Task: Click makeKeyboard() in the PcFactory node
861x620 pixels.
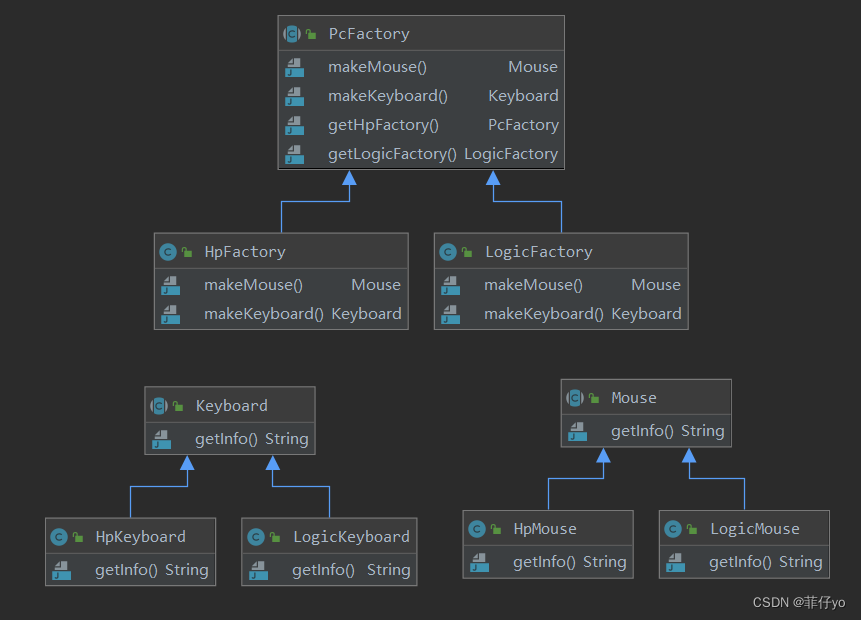Action: pos(388,96)
